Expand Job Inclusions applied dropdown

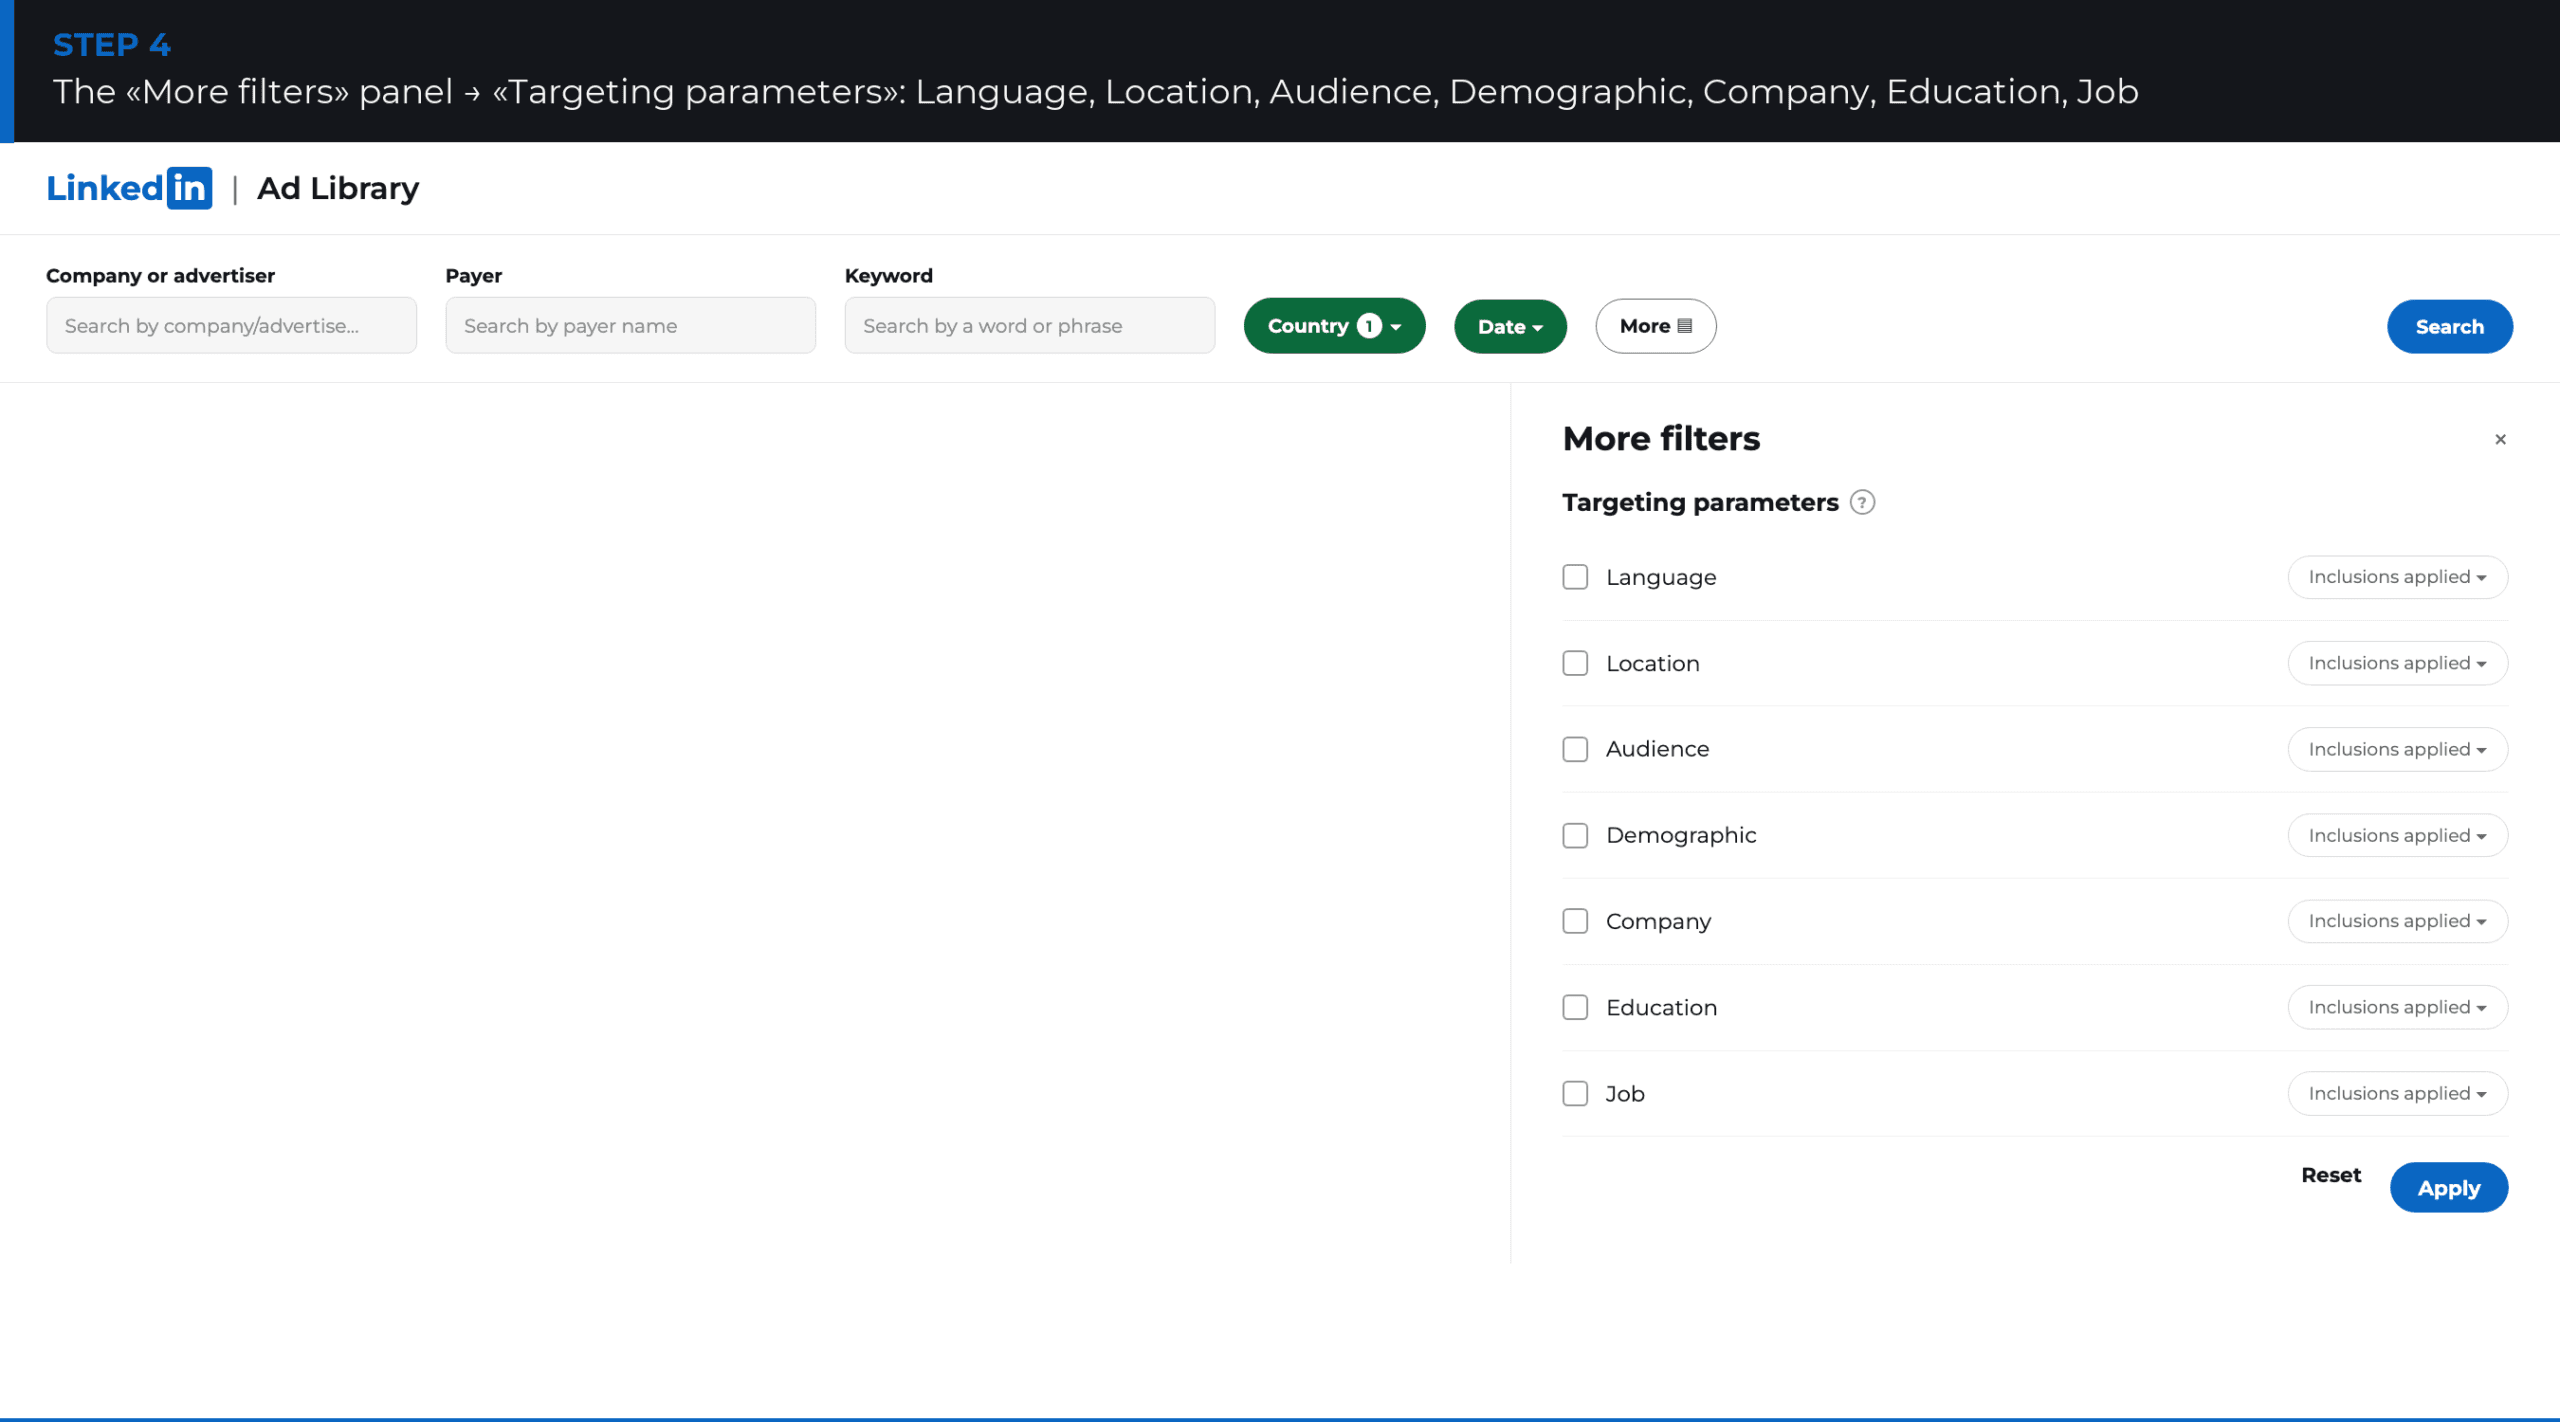[2397, 1093]
